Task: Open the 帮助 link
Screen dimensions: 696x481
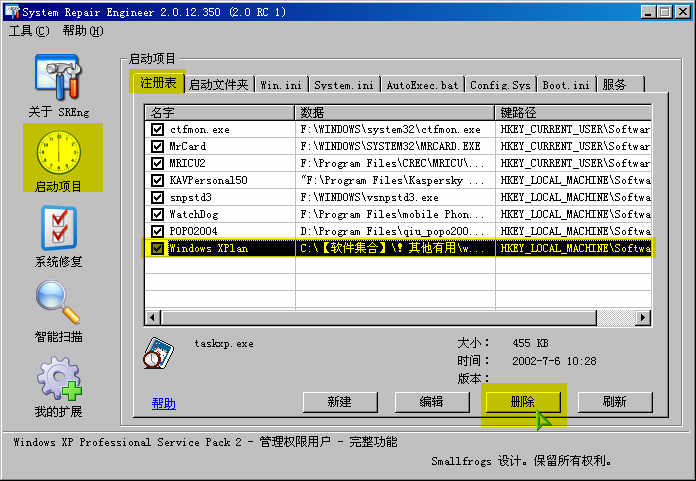Action: pyautogui.click(x=163, y=403)
